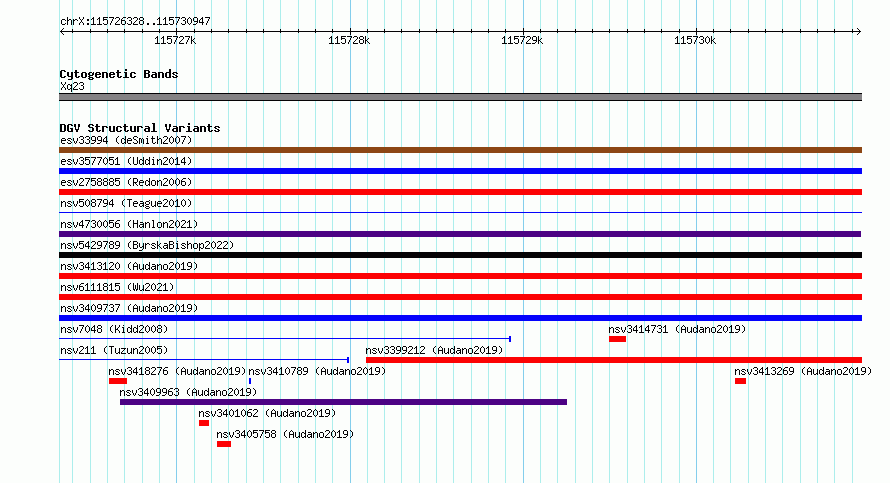
Task: Open the esv3577051 (Uddin2014) variant label
Action: point(126,161)
